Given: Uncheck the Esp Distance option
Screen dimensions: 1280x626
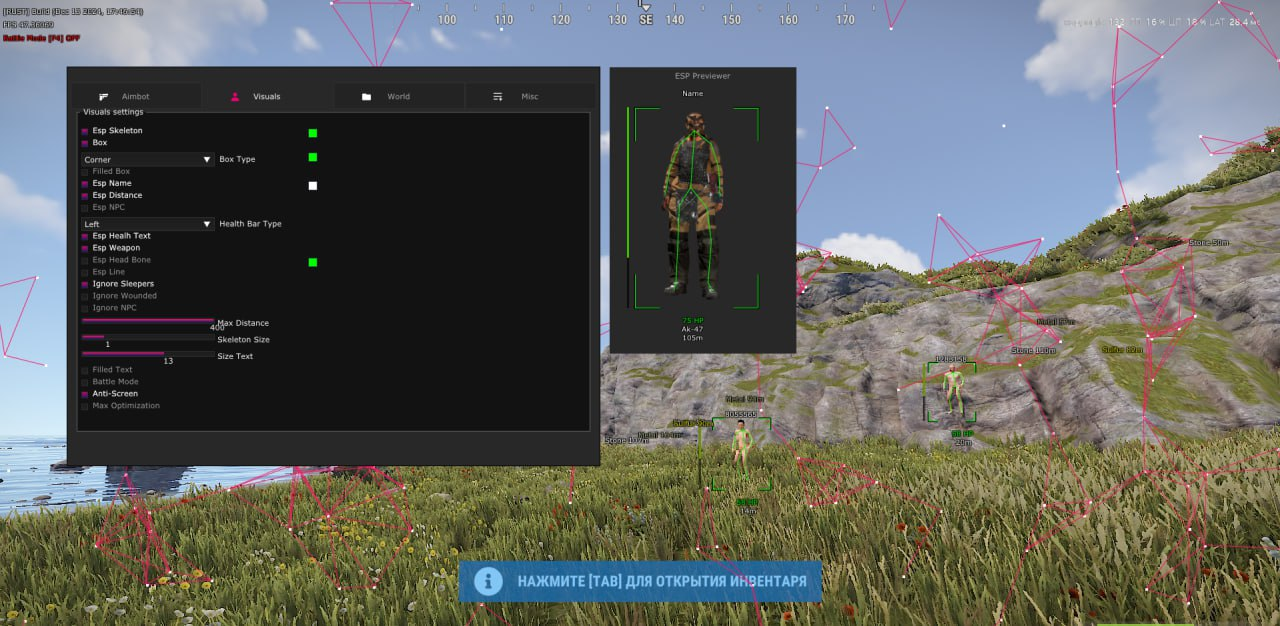Looking at the screenshot, I should coord(85,196).
